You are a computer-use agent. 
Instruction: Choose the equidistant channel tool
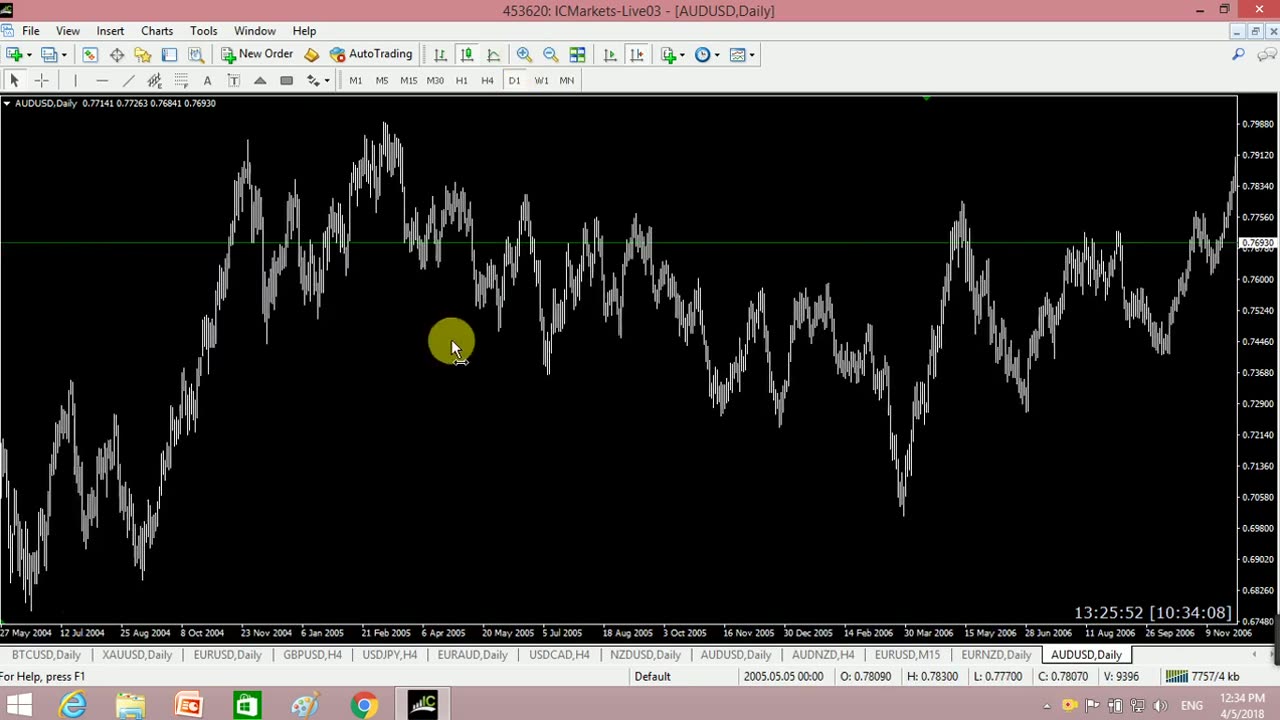(x=154, y=81)
